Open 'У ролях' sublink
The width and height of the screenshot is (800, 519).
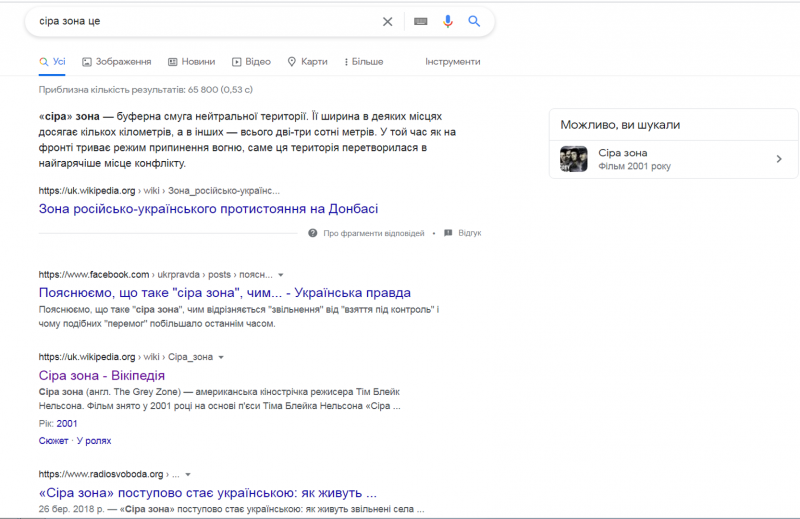click(x=94, y=441)
